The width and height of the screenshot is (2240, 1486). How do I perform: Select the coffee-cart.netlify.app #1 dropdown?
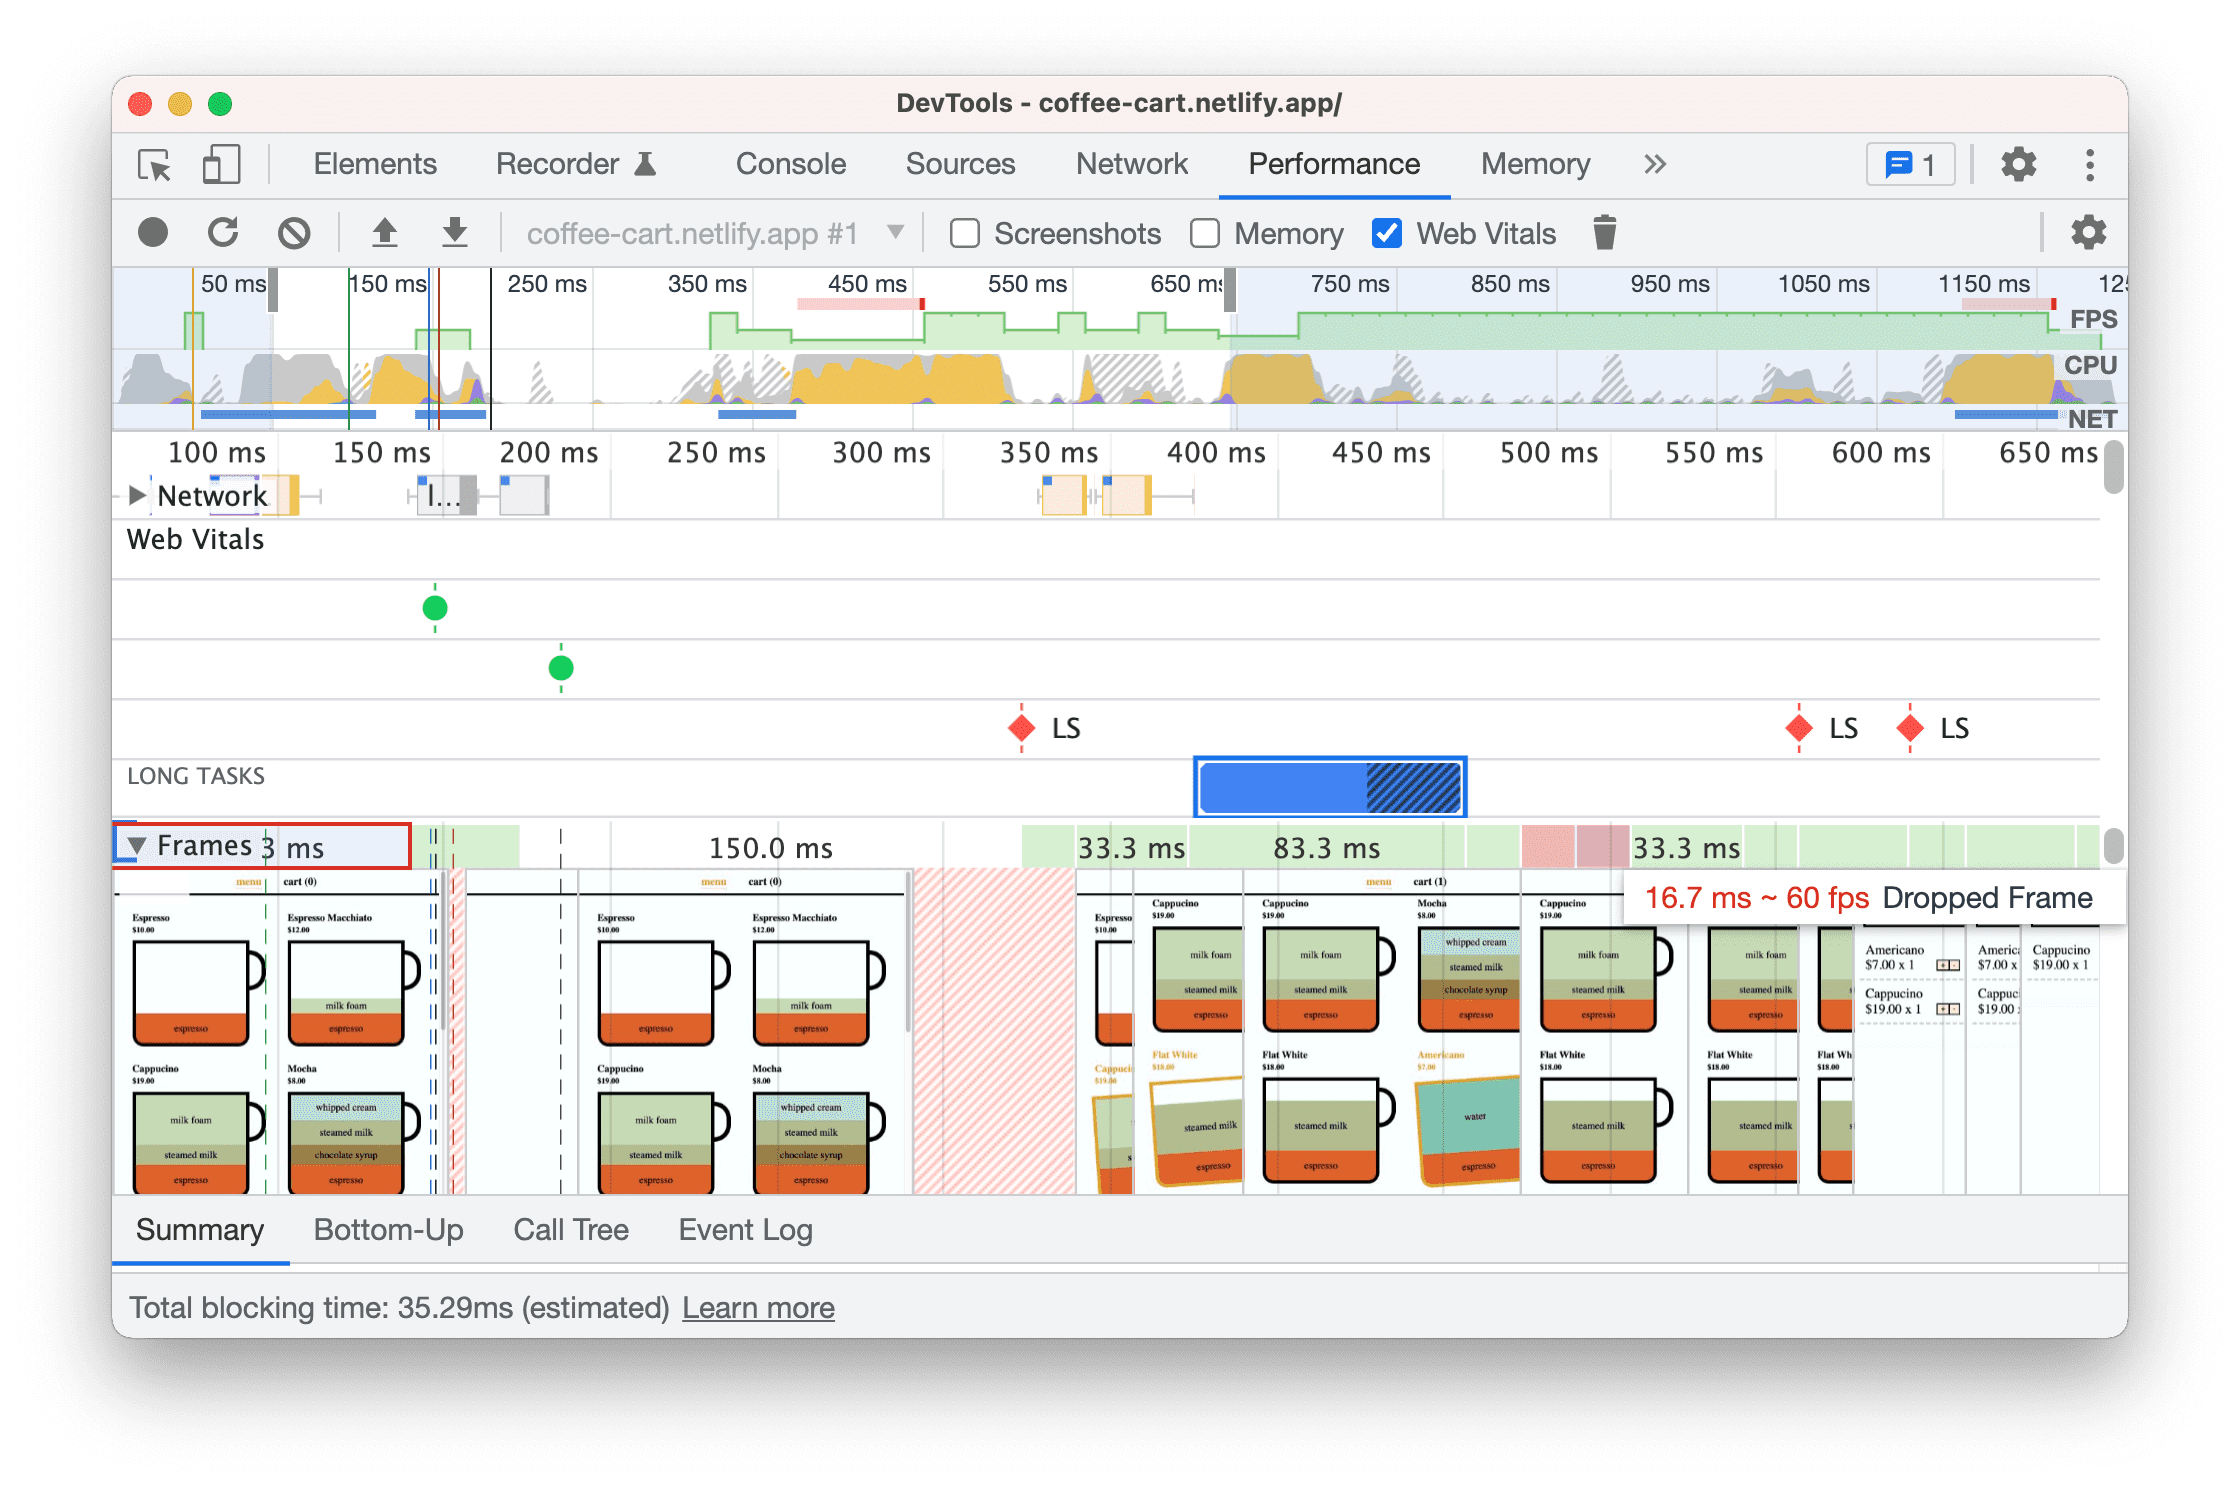[x=713, y=232]
